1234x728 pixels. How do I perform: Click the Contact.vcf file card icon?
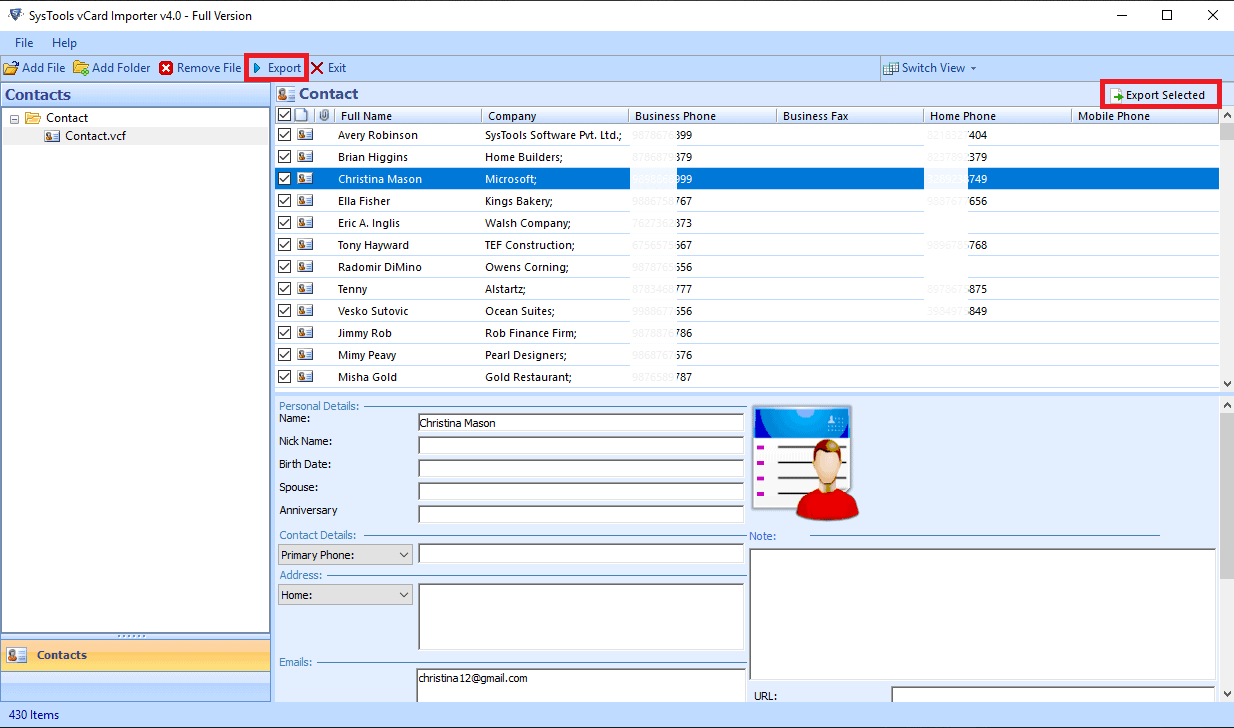tap(52, 136)
